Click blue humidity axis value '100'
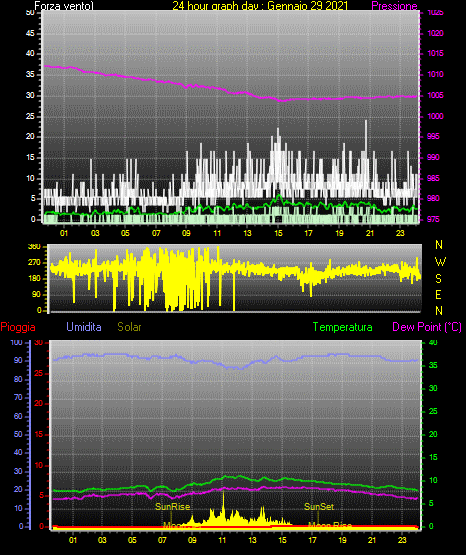Screen dimensions: 466x555 [x=17, y=342]
